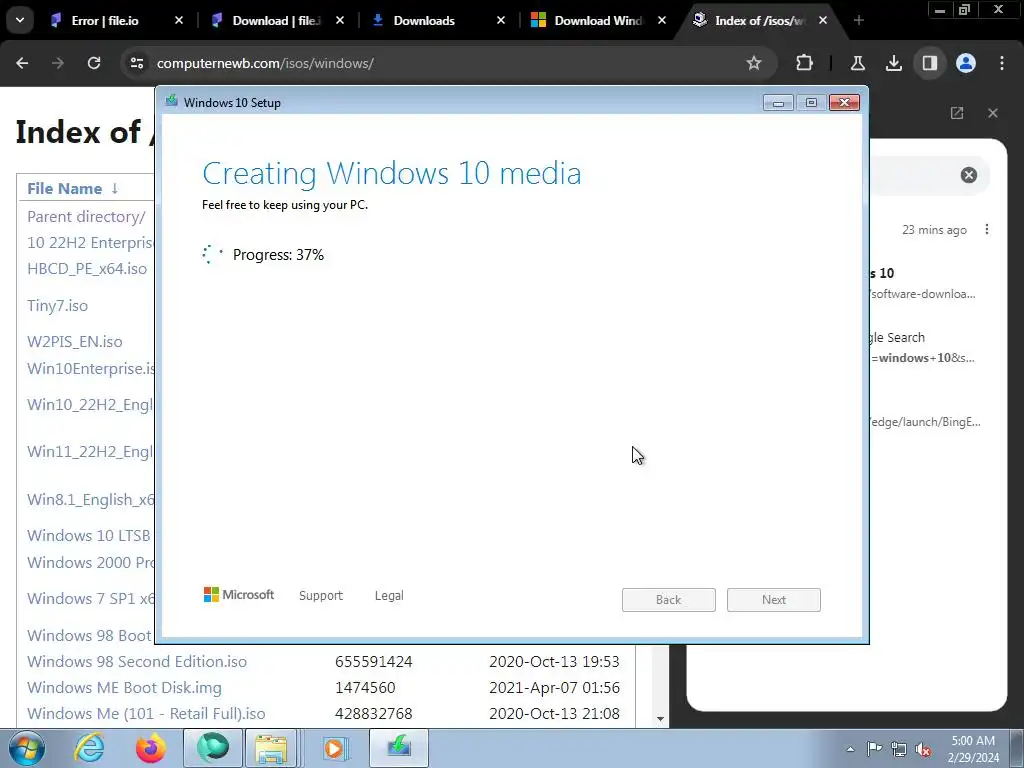Click the Back button in Setup
This screenshot has width=1024, height=768.
pyautogui.click(x=669, y=600)
